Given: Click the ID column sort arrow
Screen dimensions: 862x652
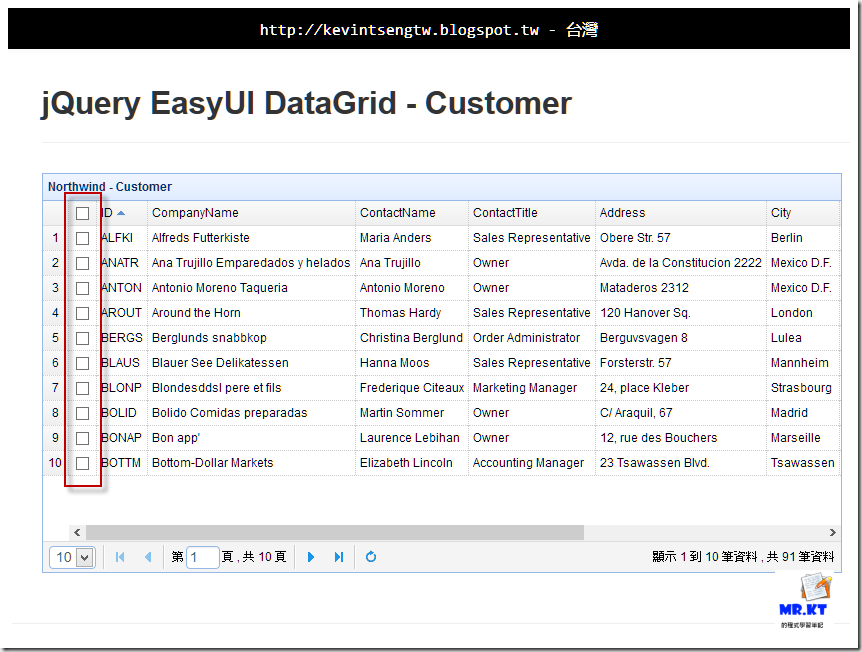Looking at the screenshot, I should pyautogui.click(x=121, y=213).
